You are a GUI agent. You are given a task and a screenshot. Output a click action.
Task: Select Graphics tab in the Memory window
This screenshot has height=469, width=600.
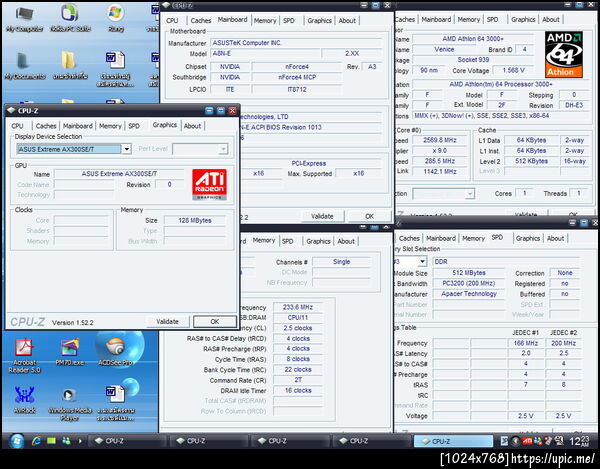click(x=318, y=241)
